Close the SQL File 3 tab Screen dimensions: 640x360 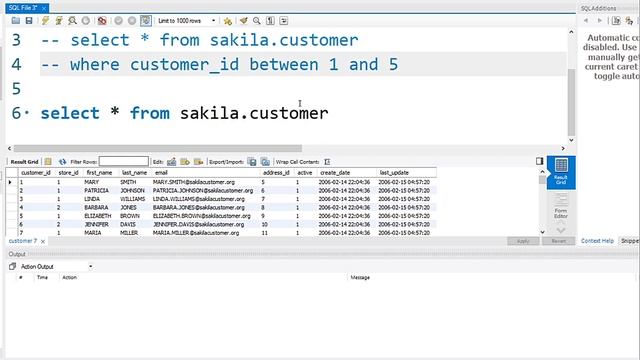click(44, 8)
